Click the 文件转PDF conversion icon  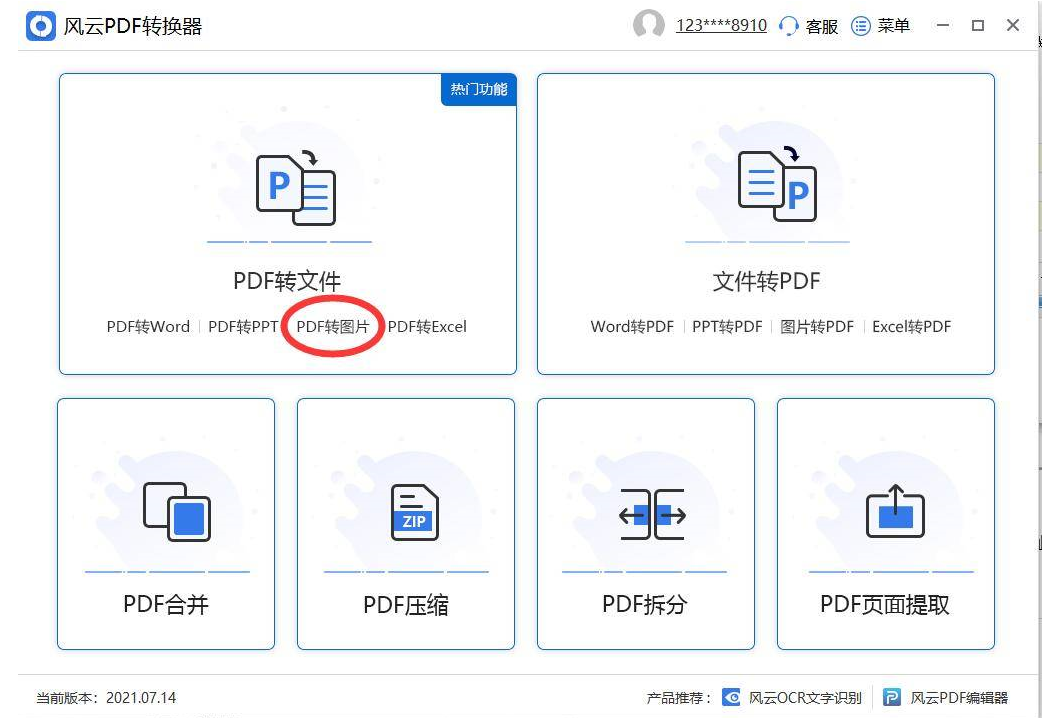pos(776,184)
